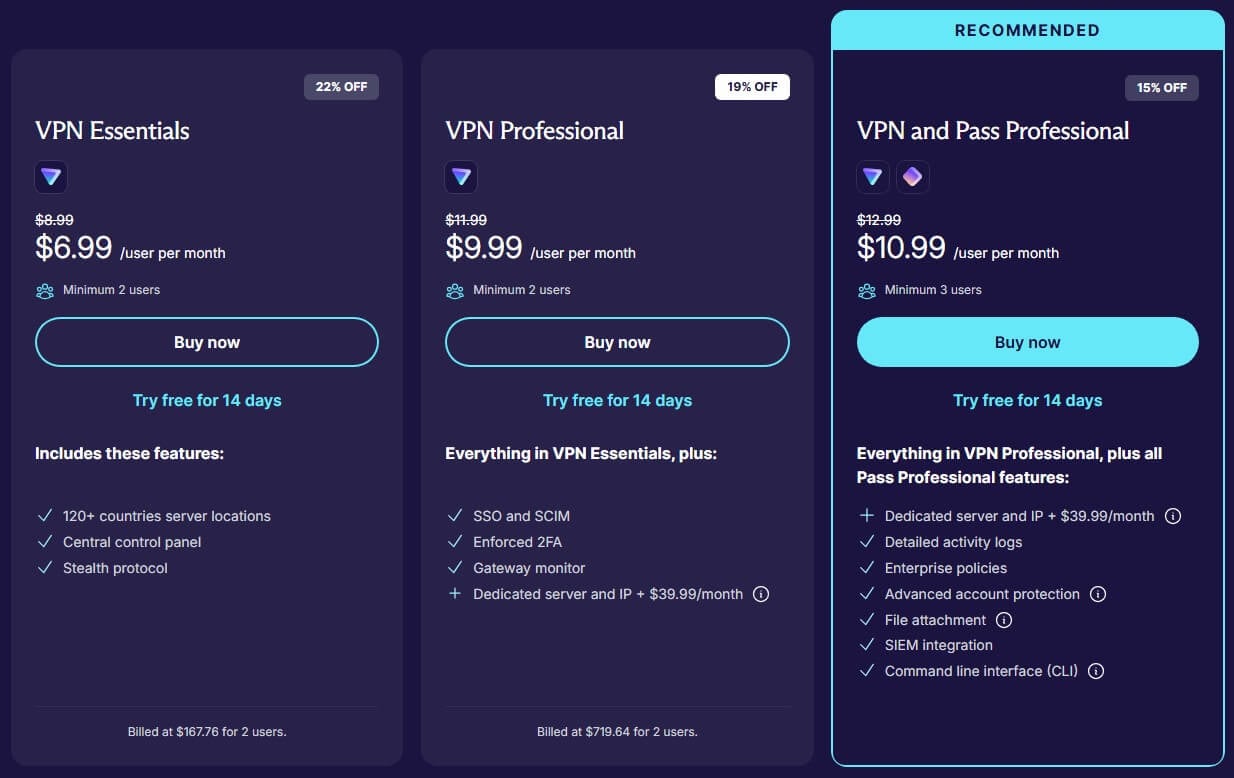Start the free trial for VPN Professional
Image resolution: width=1234 pixels, height=778 pixels.
click(616, 400)
